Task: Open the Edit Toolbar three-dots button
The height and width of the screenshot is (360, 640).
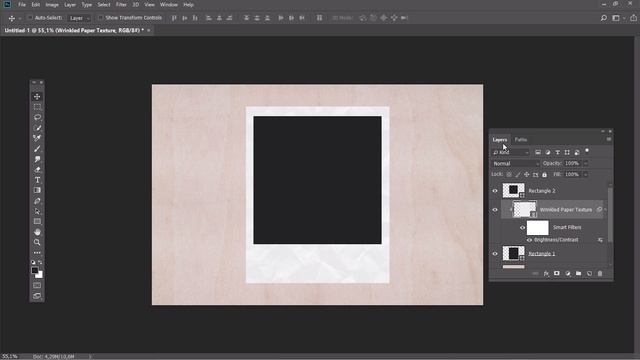Action: 37,253
